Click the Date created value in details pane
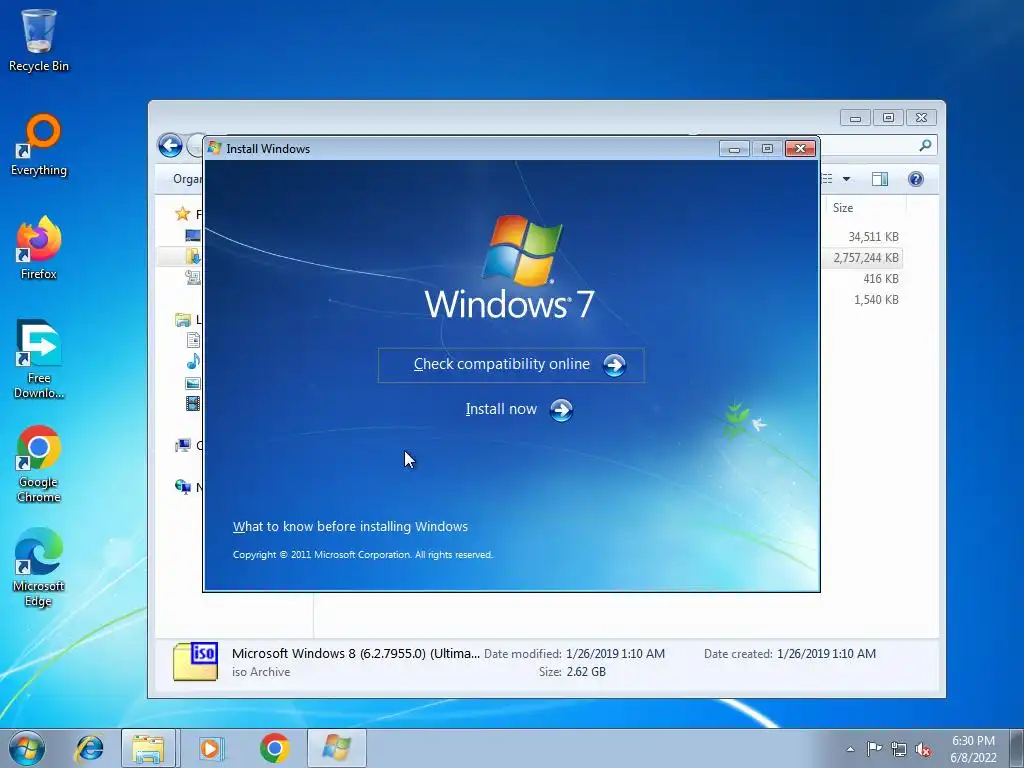Screen dimensions: 1024x768 pyautogui.click(x=826, y=654)
